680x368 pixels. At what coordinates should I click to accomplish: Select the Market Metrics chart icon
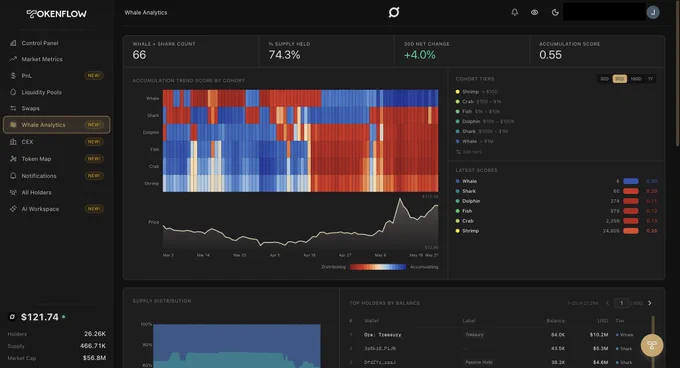tap(13, 59)
